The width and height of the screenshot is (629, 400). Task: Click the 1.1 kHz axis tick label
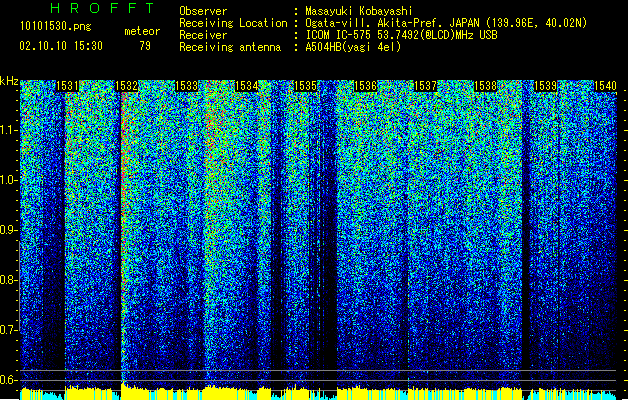click(x=9, y=130)
